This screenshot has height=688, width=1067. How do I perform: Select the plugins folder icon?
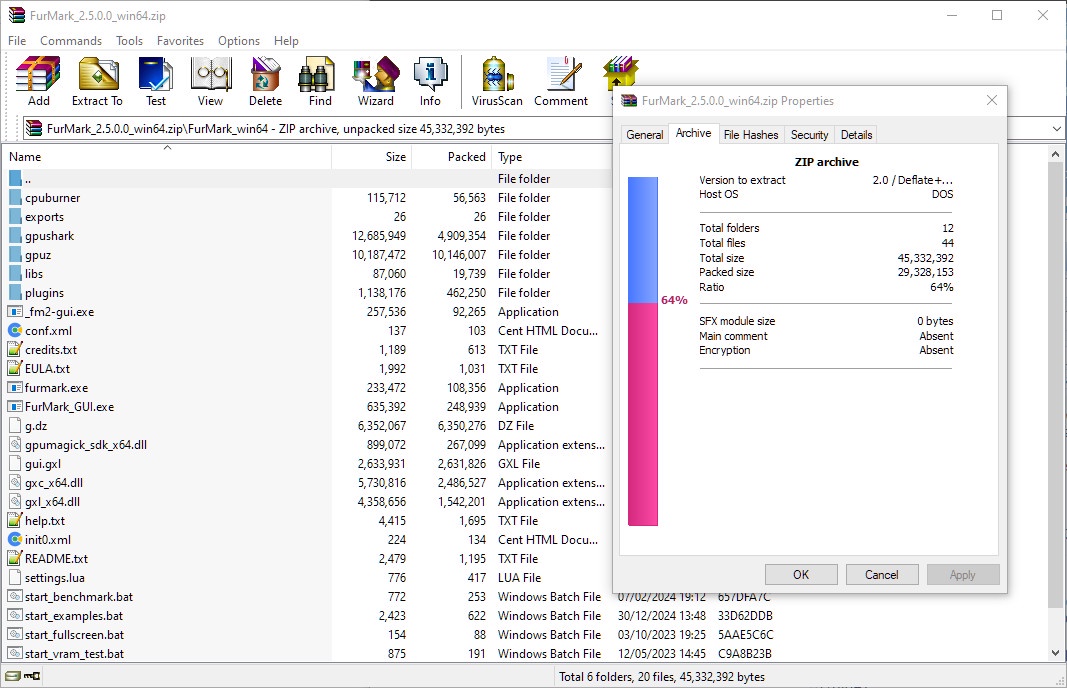pos(15,293)
